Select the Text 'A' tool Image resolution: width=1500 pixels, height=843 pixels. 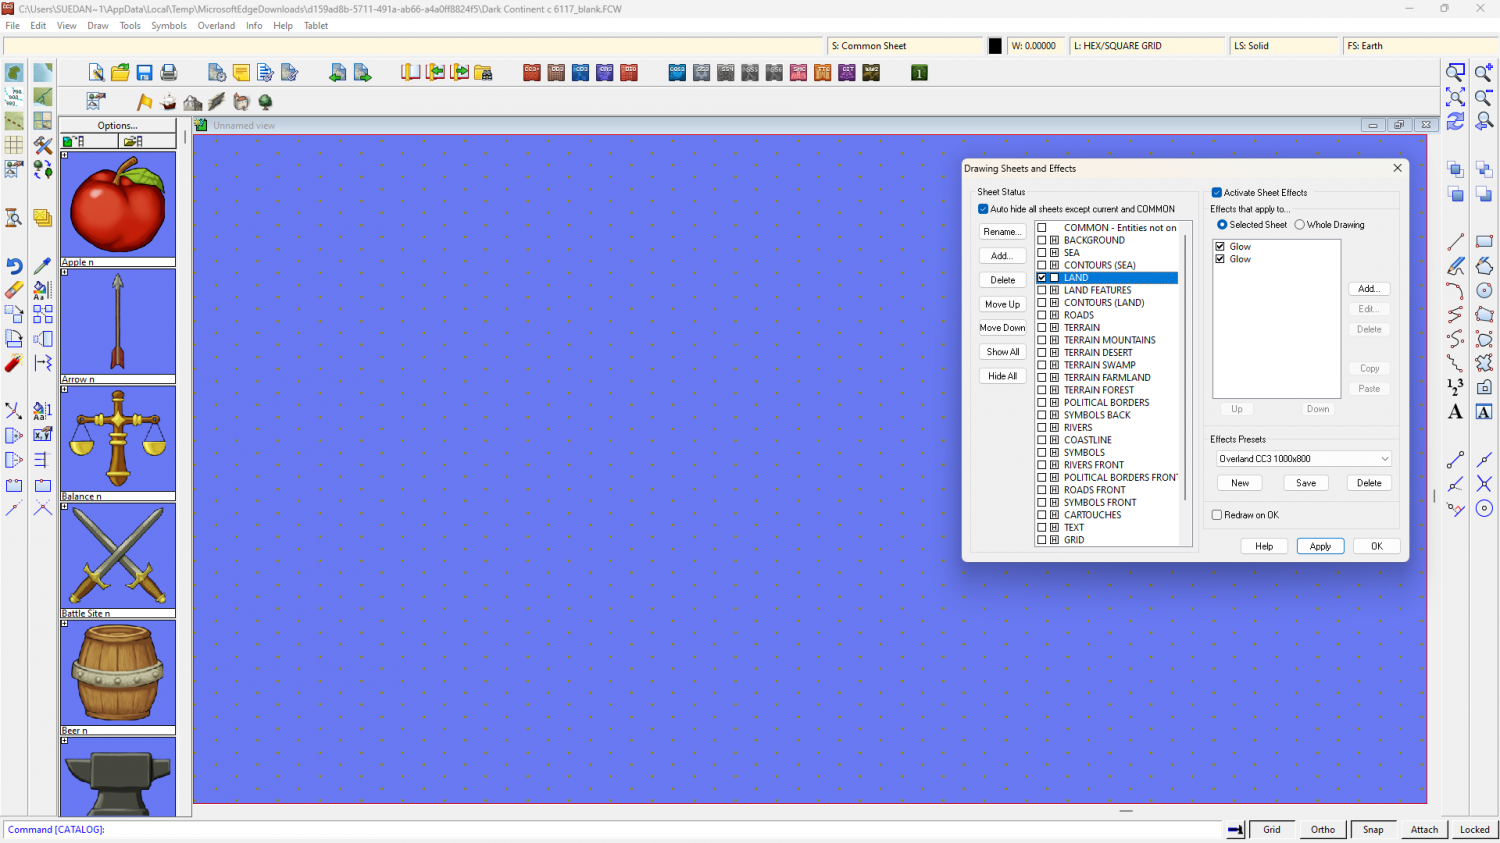click(1455, 411)
